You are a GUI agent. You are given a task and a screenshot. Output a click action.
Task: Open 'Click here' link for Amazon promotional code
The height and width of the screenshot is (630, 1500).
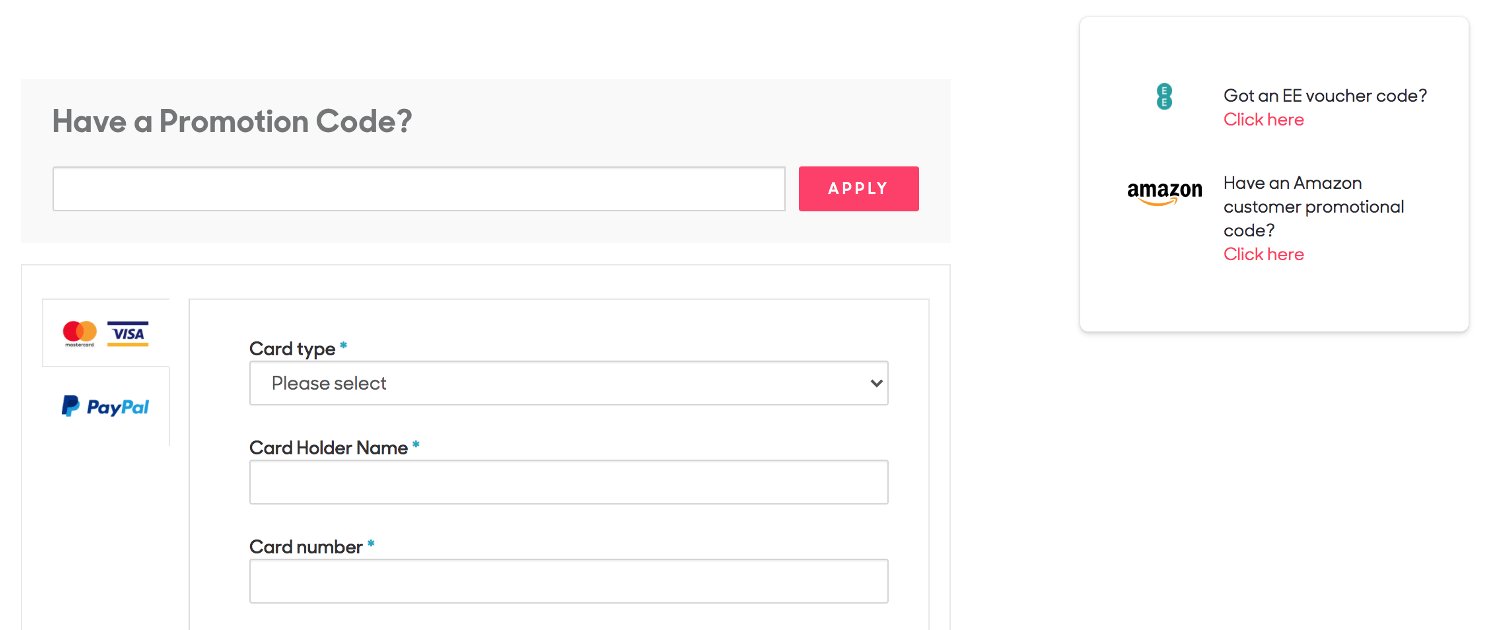pyautogui.click(x=1264, y=254)
